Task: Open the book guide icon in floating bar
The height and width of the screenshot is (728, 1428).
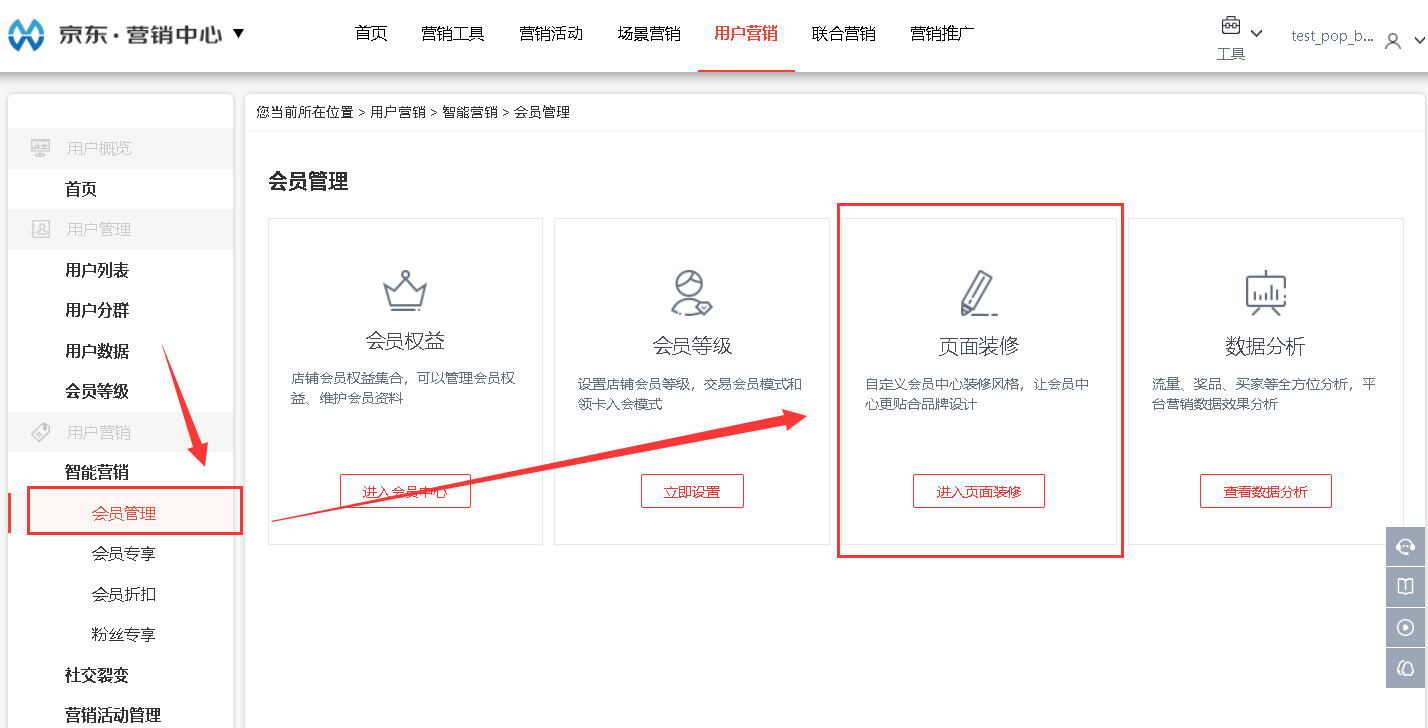Action: pyautogui.click(x=1406, y=587)
